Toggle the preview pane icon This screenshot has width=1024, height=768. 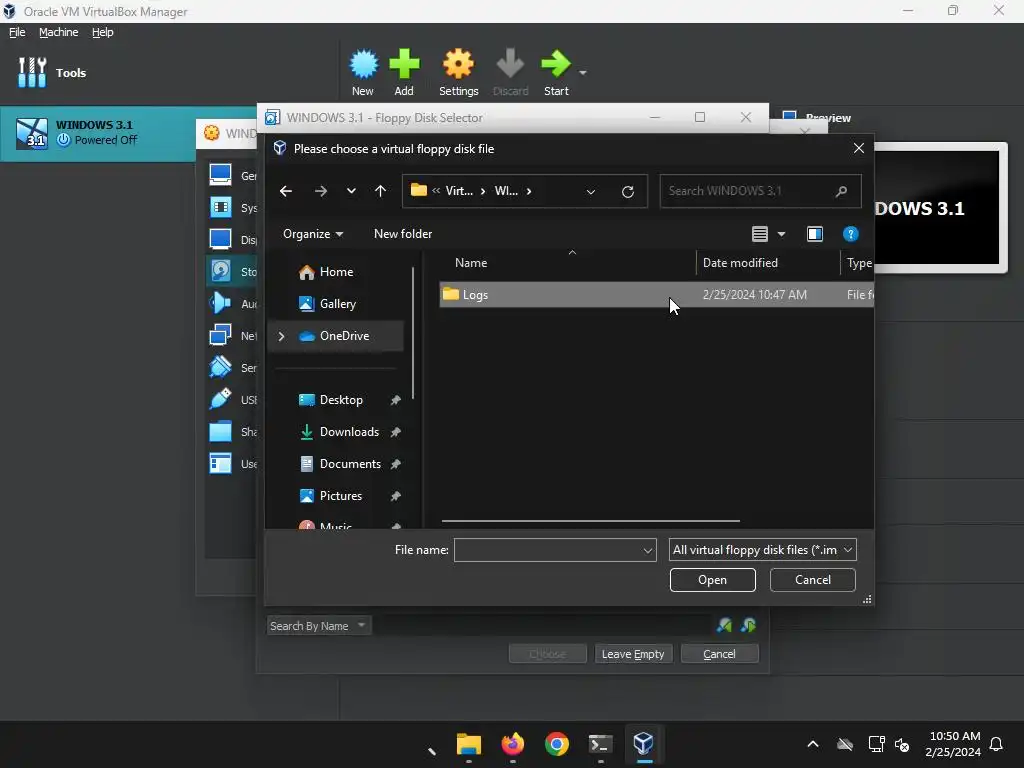point(815,234)
